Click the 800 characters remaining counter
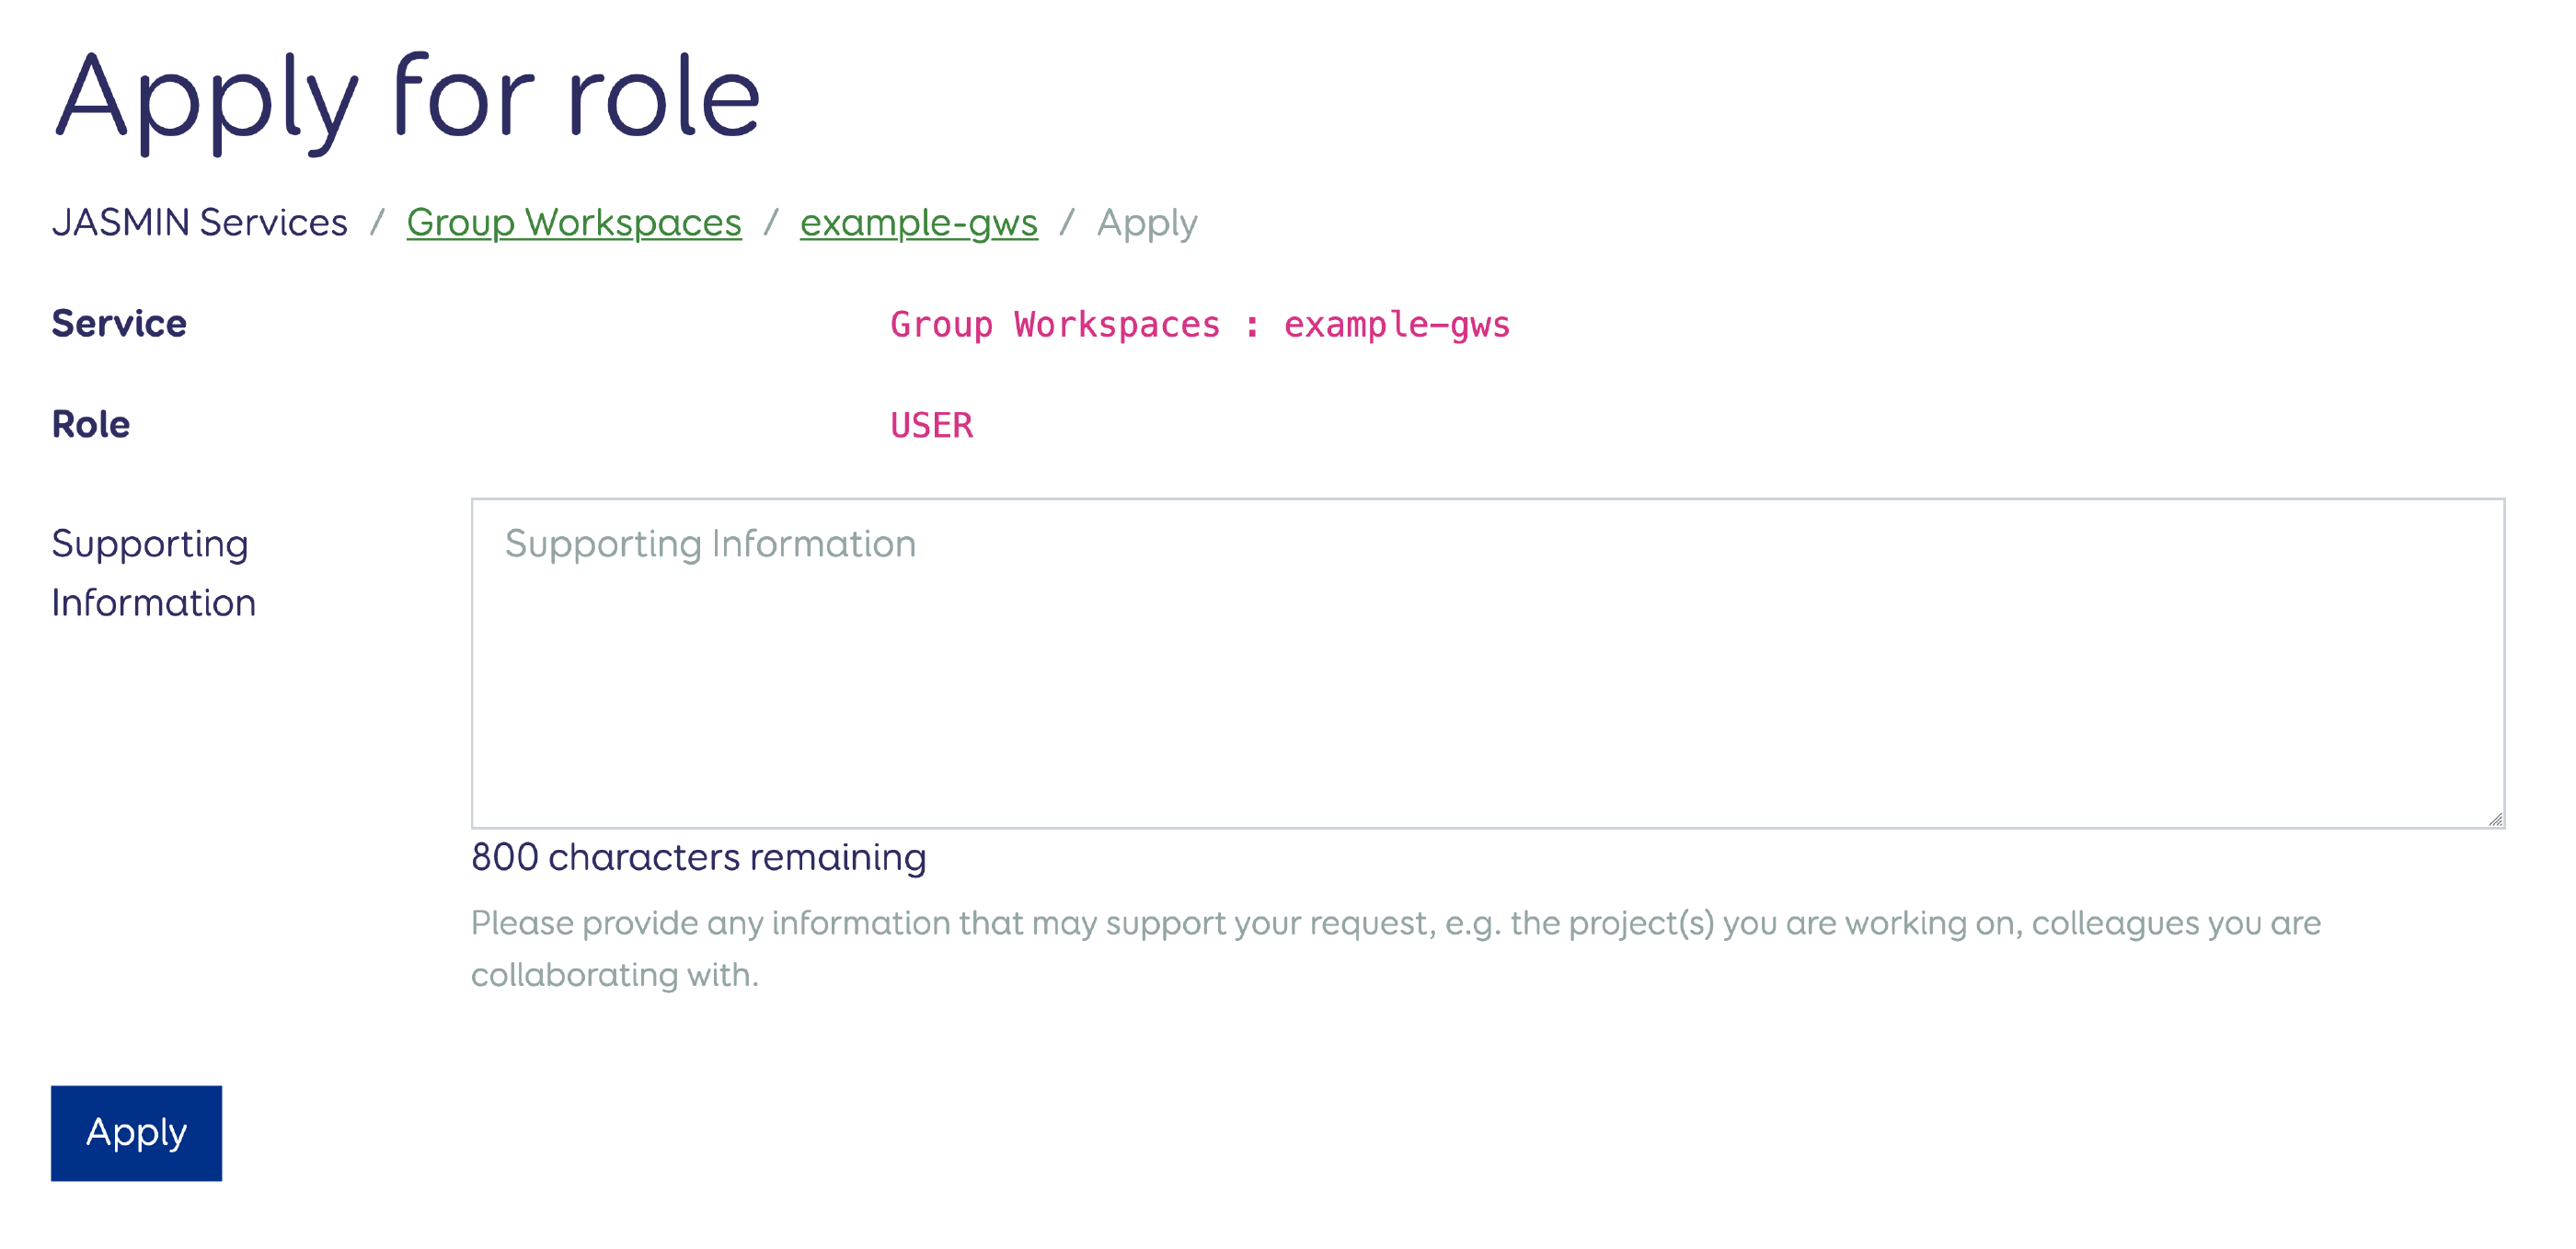2576x1249 pixels. (698, 856)
